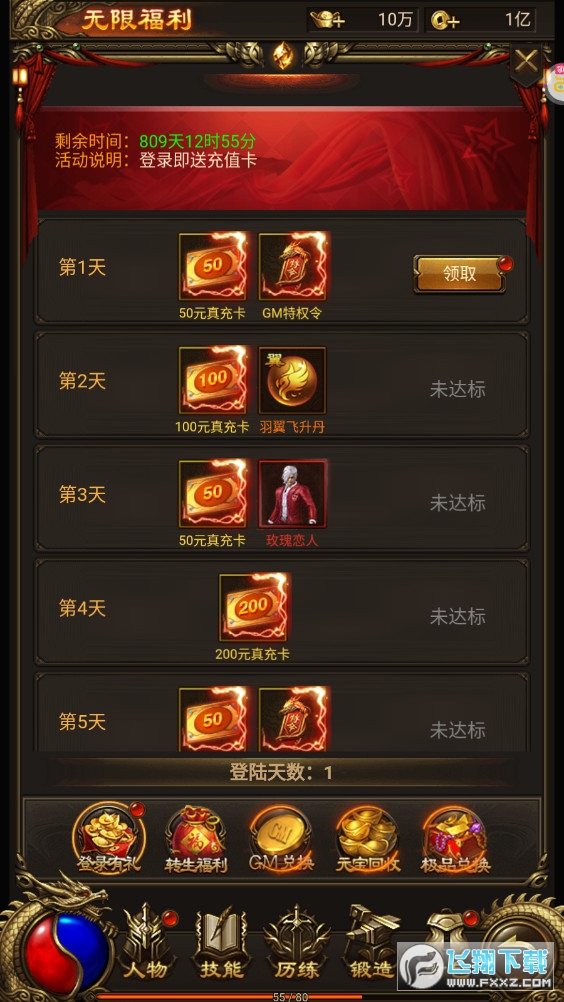
Task: Add gold coins via the 1亿 plus icon
Action: point(445,20)
